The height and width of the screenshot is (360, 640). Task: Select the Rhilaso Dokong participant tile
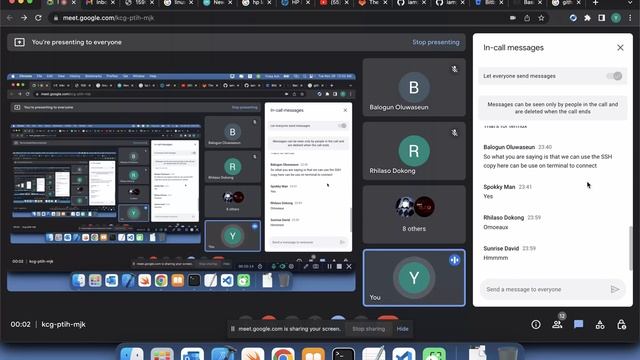[414, 151]
